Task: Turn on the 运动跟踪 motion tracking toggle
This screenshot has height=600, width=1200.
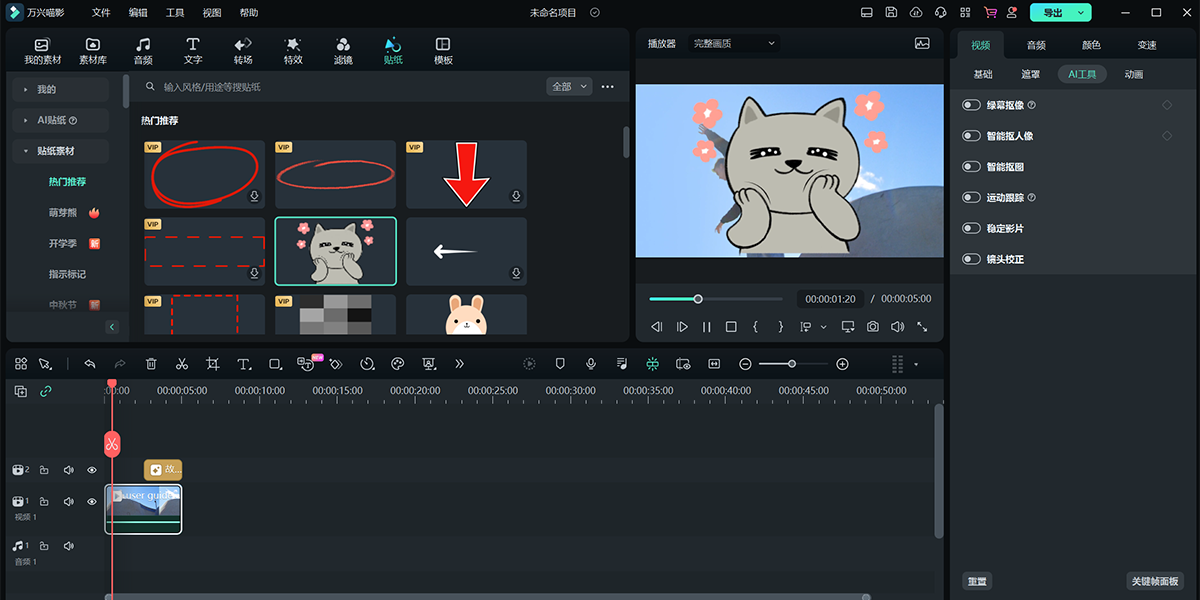Action: click(x=969, y=197)
